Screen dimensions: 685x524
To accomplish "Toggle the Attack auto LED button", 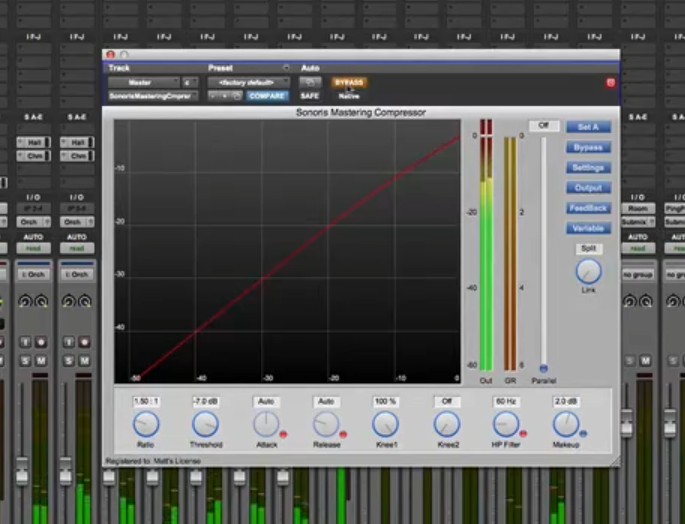I will 283,434.
